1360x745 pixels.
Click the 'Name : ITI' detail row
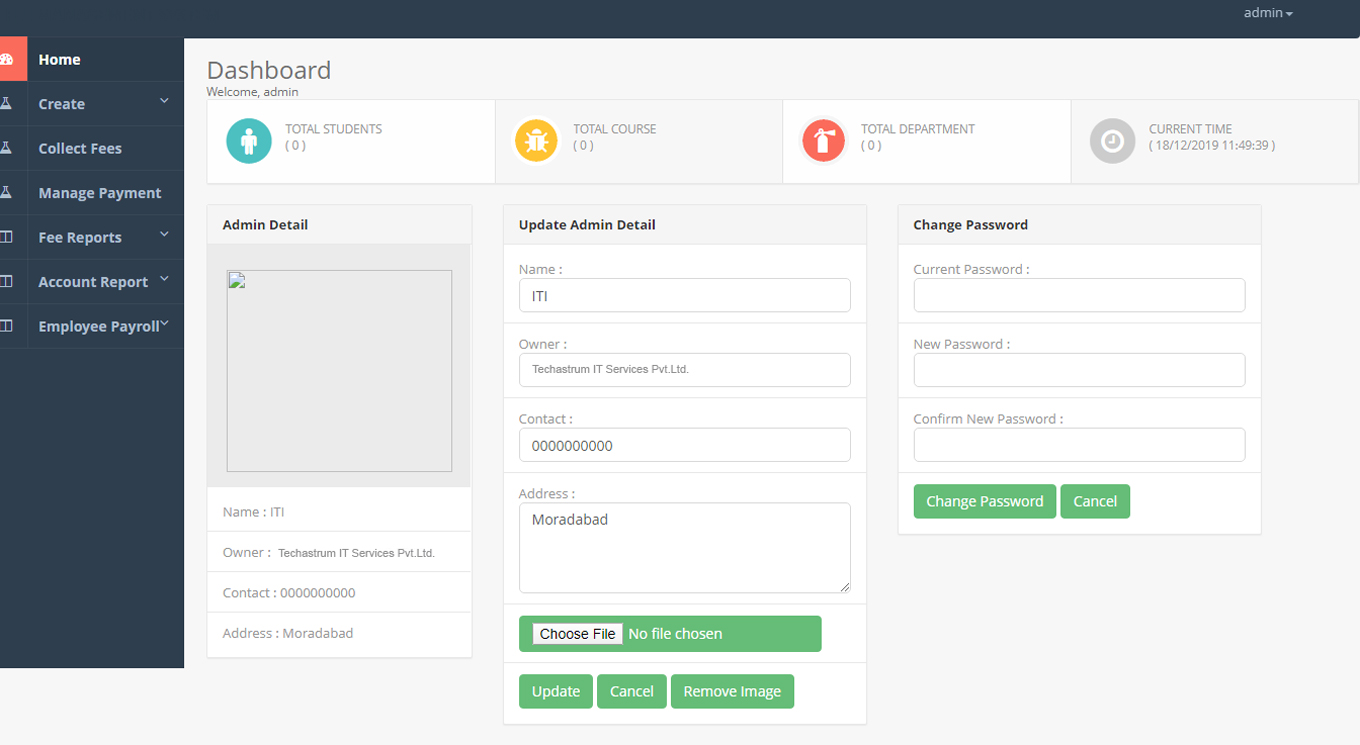pos(339,511)
